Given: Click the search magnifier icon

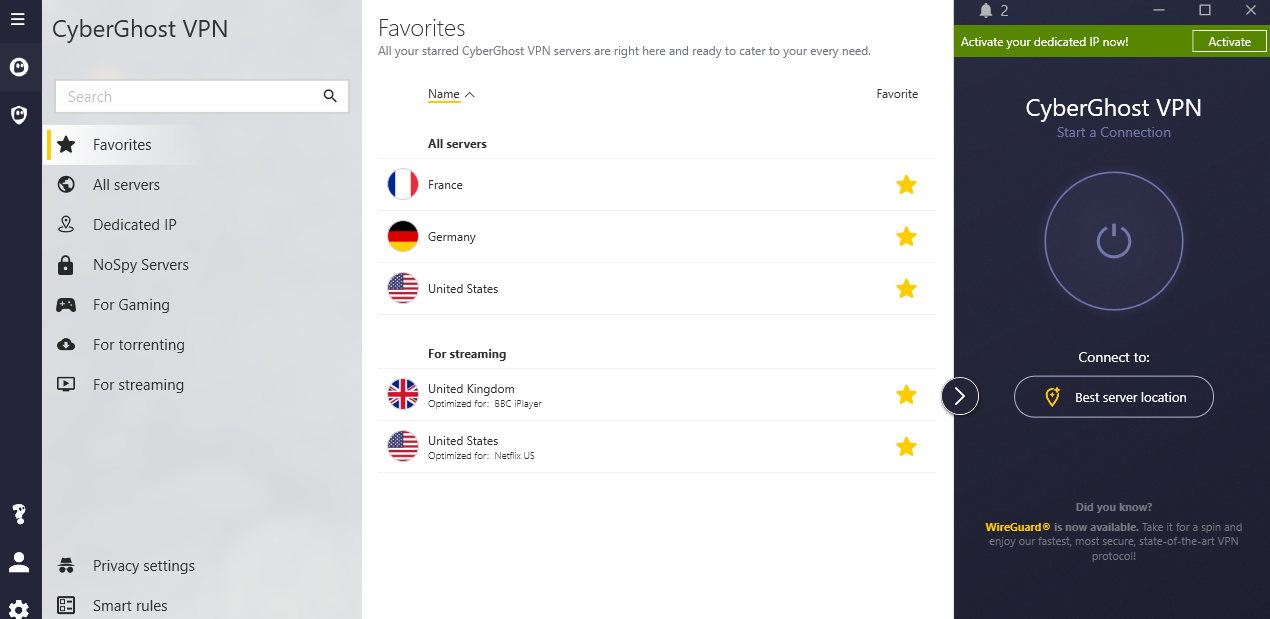Looking at the screenshot, I should pyautogui.click(x=330, y=96).
